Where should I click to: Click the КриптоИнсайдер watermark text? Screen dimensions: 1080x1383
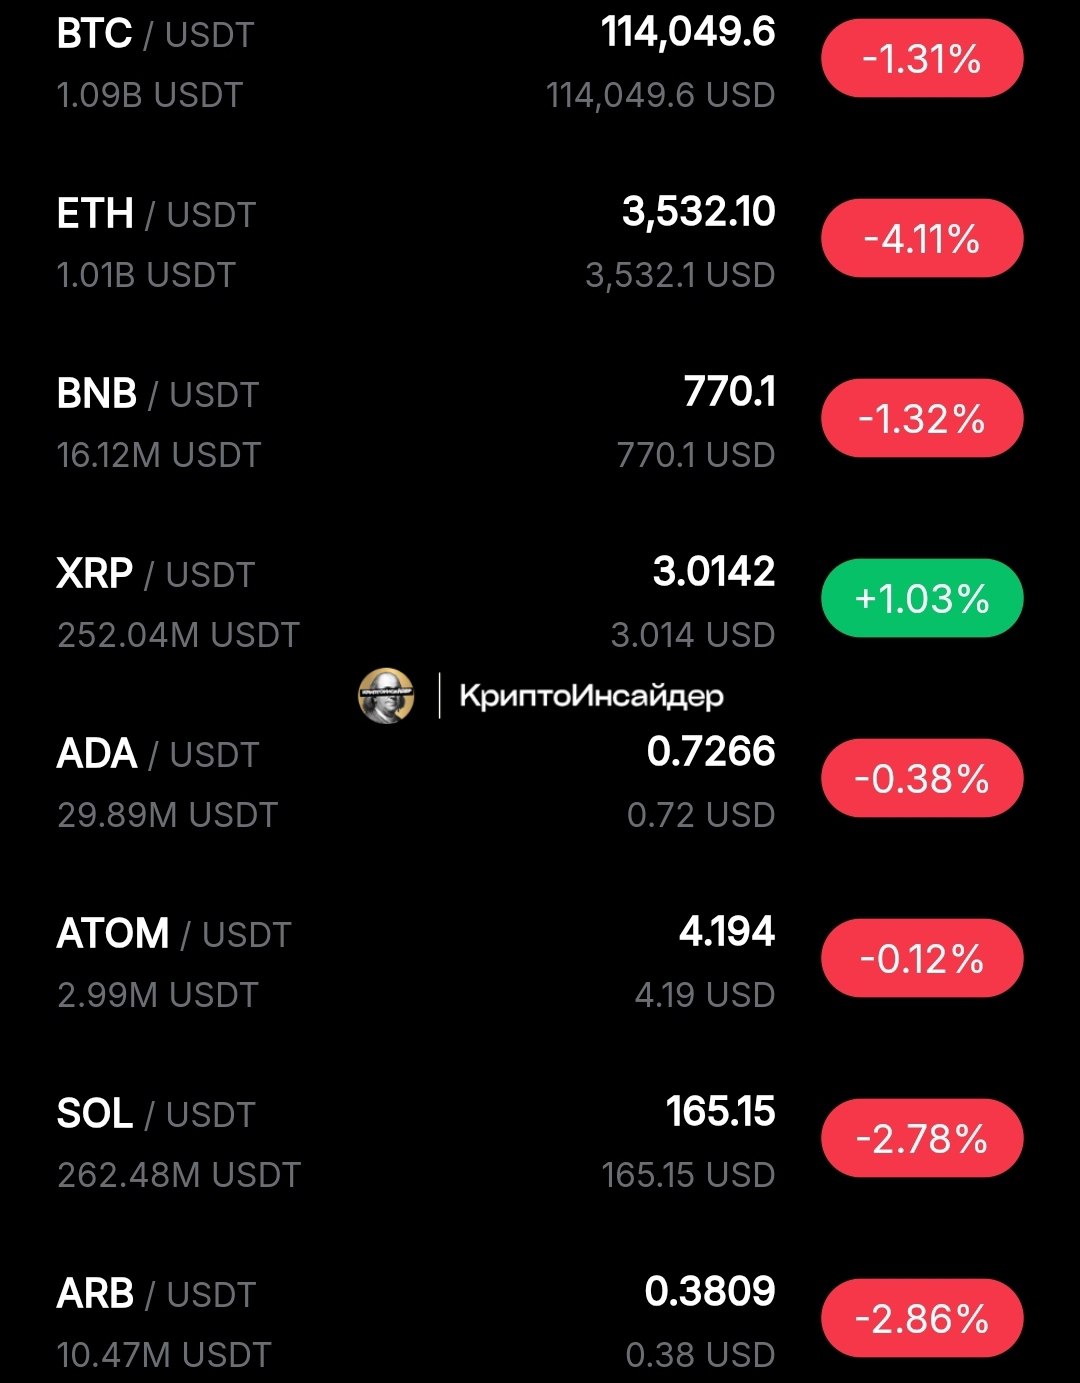point(591,696)
